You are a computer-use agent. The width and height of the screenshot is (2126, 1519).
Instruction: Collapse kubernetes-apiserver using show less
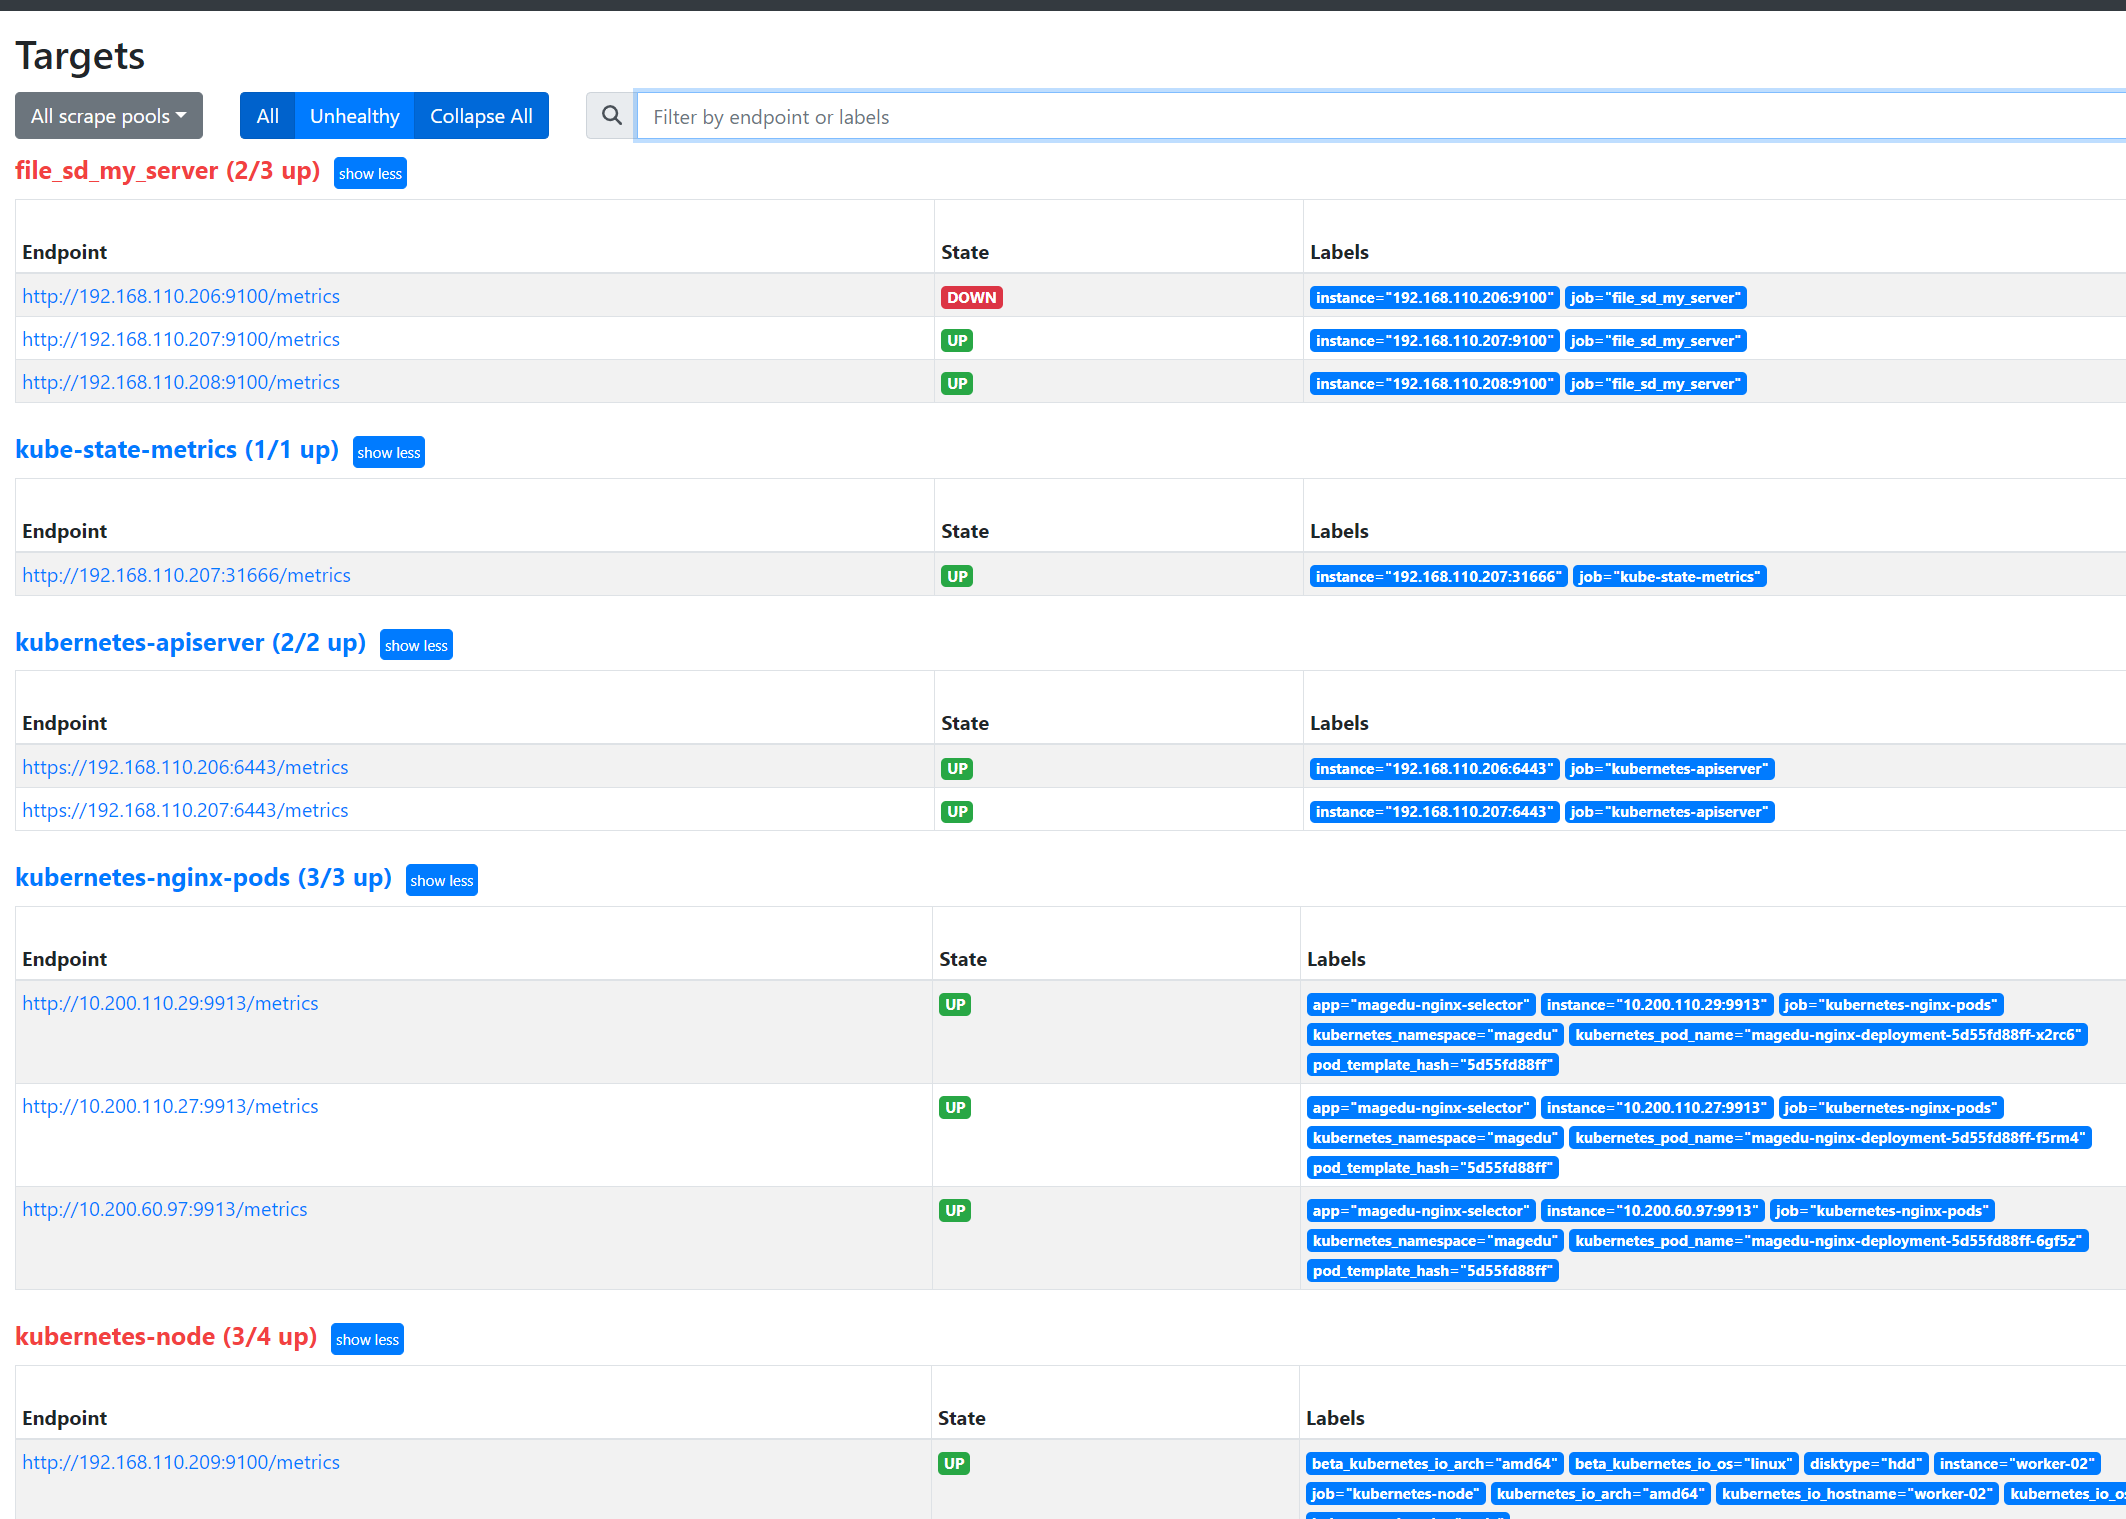coord(416,646)
